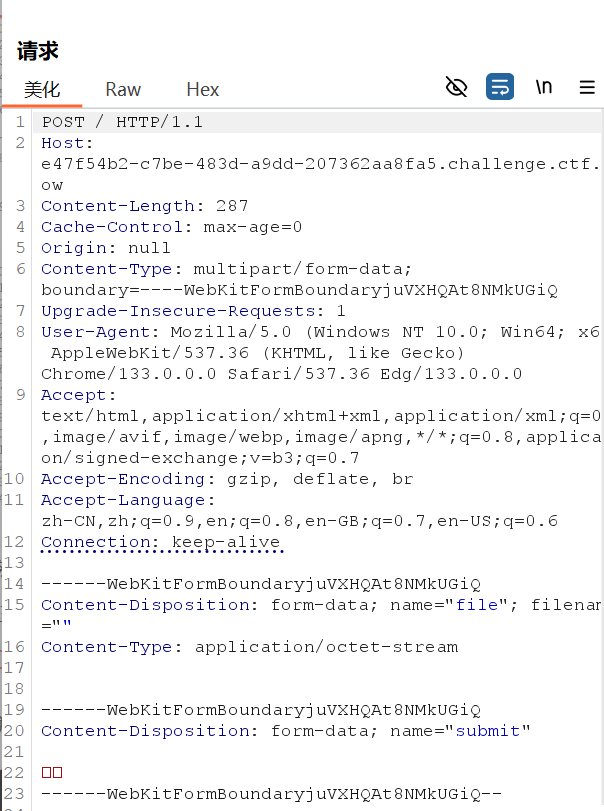Open the Hex tab
The height and width of the screenshot is (811, 604).
coord(202,89)
